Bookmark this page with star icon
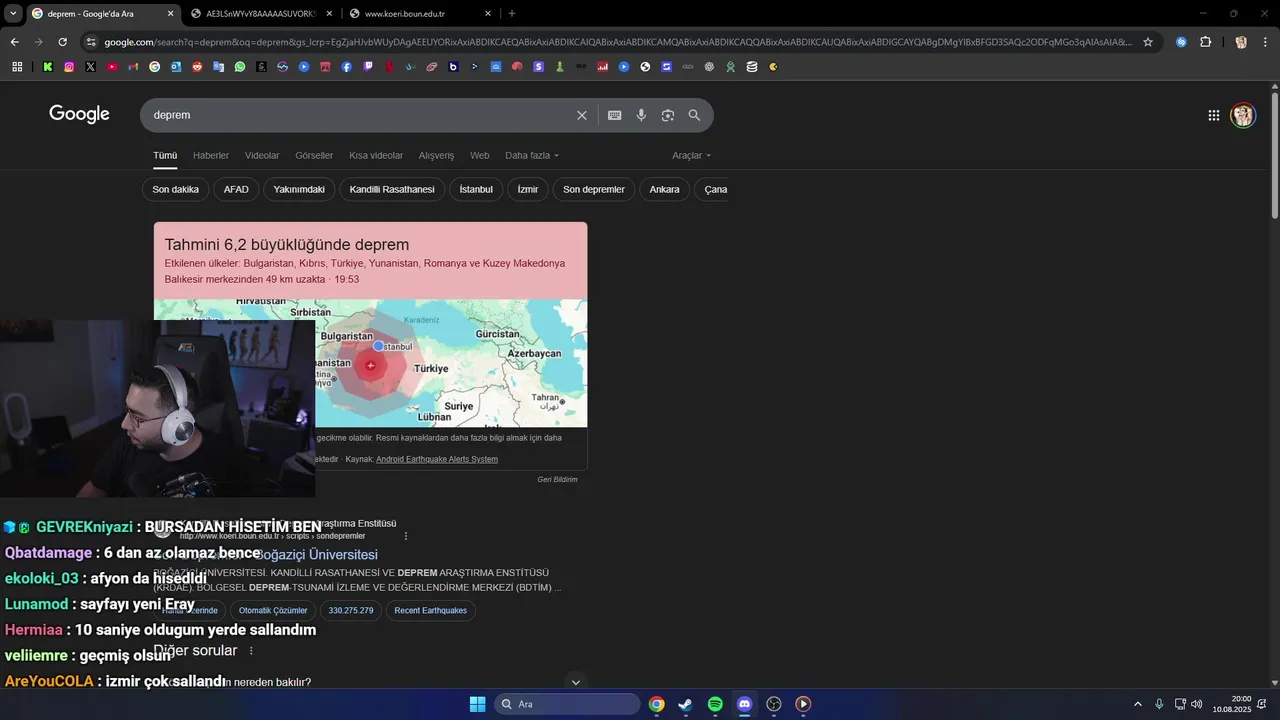The width and height of the screenshot is (1280, 720). pyautogui.click(x=1148, y=42)
